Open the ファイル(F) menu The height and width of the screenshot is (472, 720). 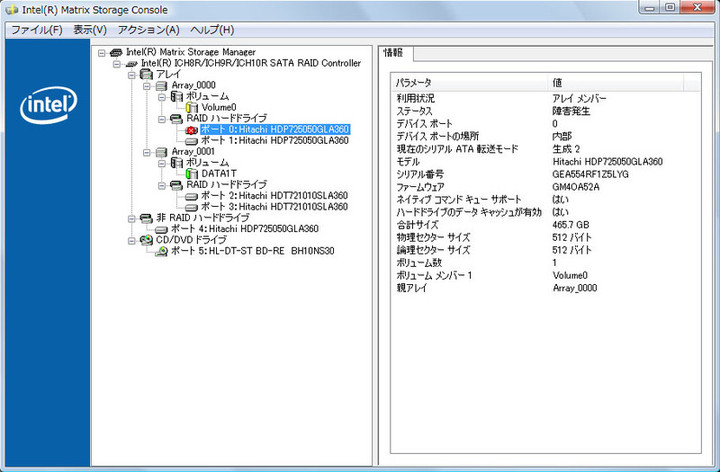36,30
